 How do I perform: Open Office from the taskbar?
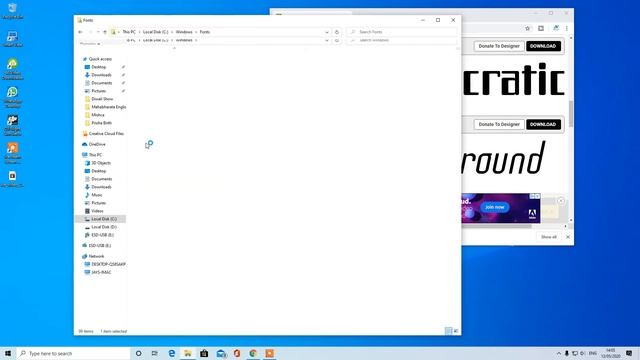point(237,353)
